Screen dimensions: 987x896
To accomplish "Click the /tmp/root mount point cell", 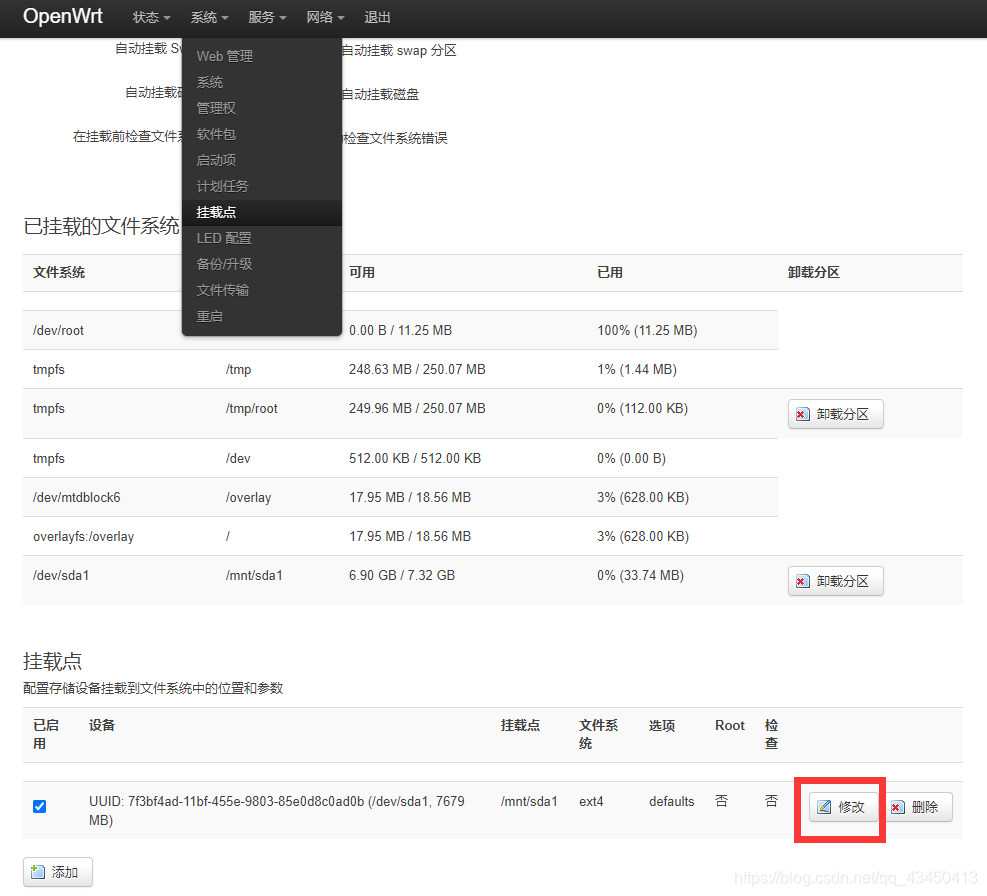I will [x=252, y=409].
